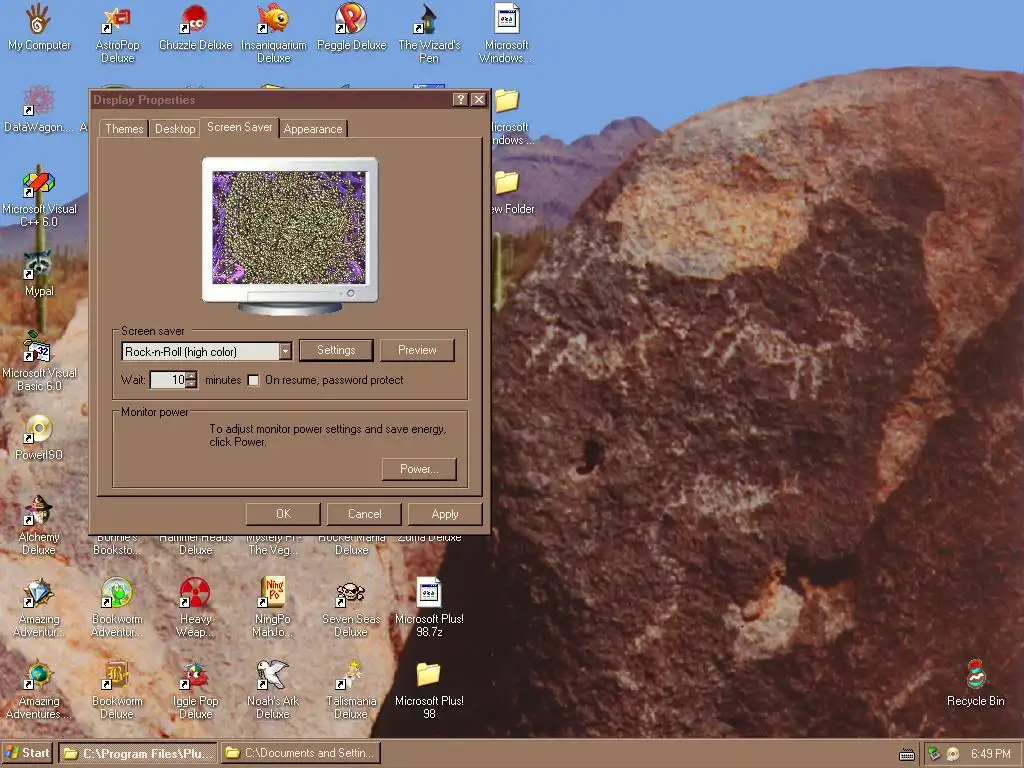Select the AstroPop Deluxe shortcut icon

tap(117, 20)
